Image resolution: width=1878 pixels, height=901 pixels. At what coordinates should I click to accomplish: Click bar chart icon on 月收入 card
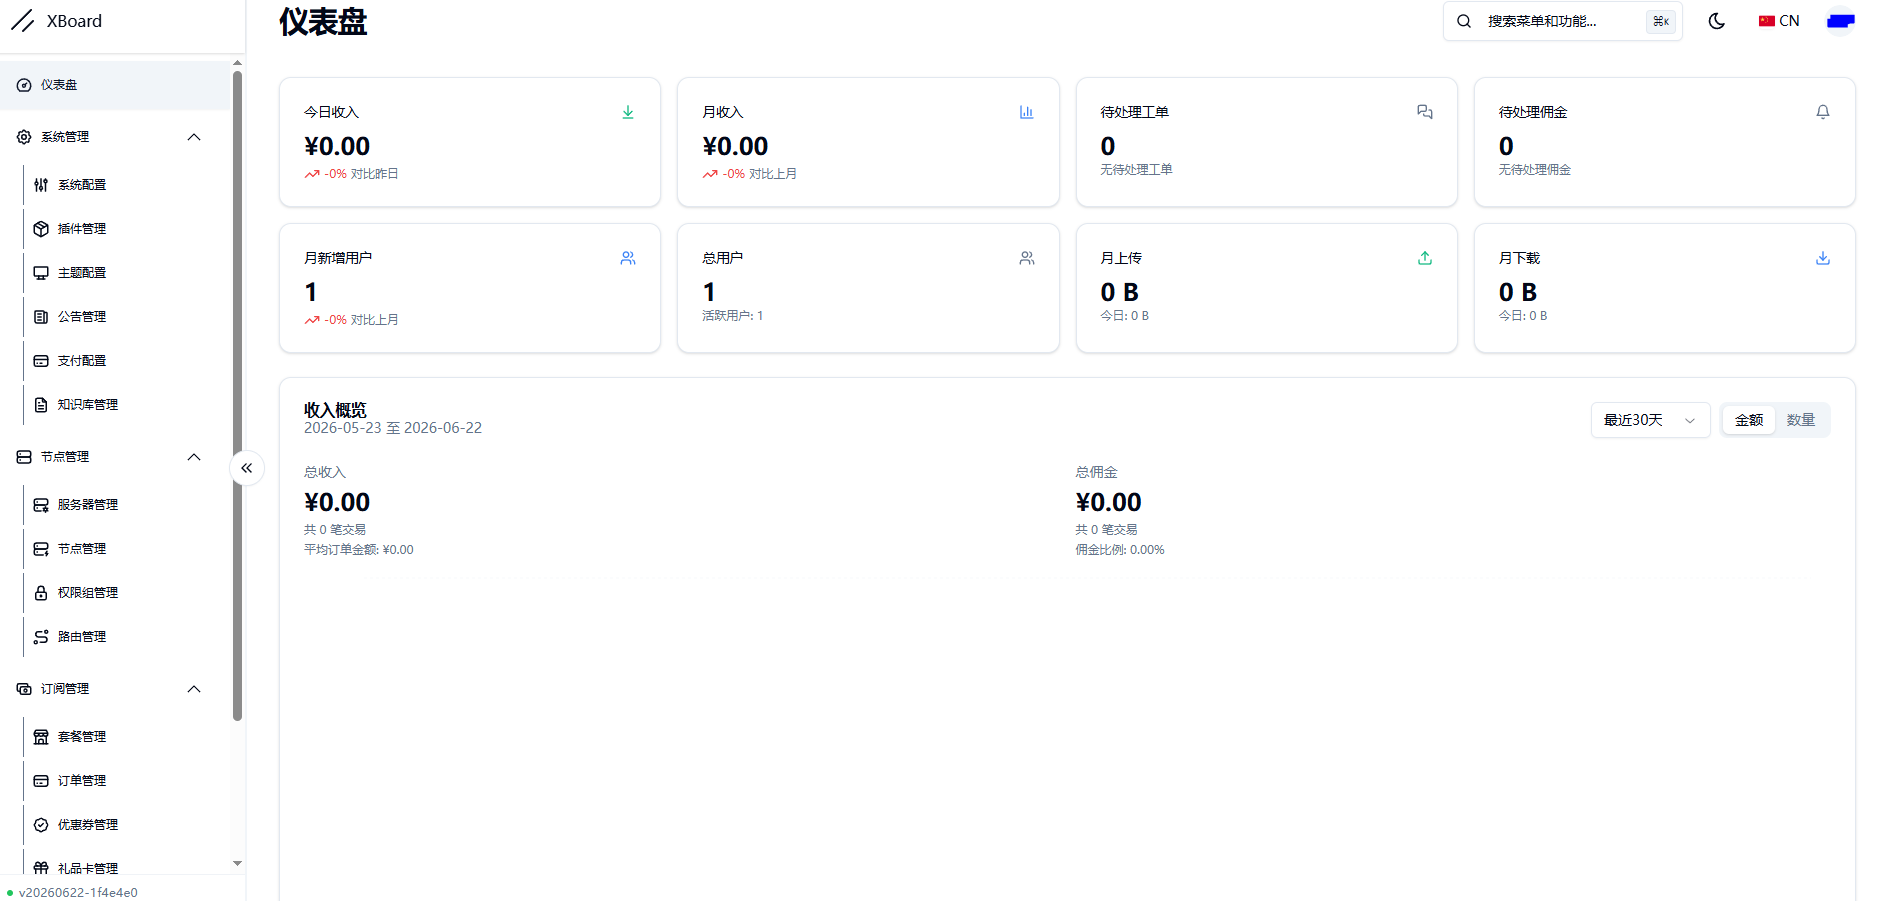[1026, 112]
